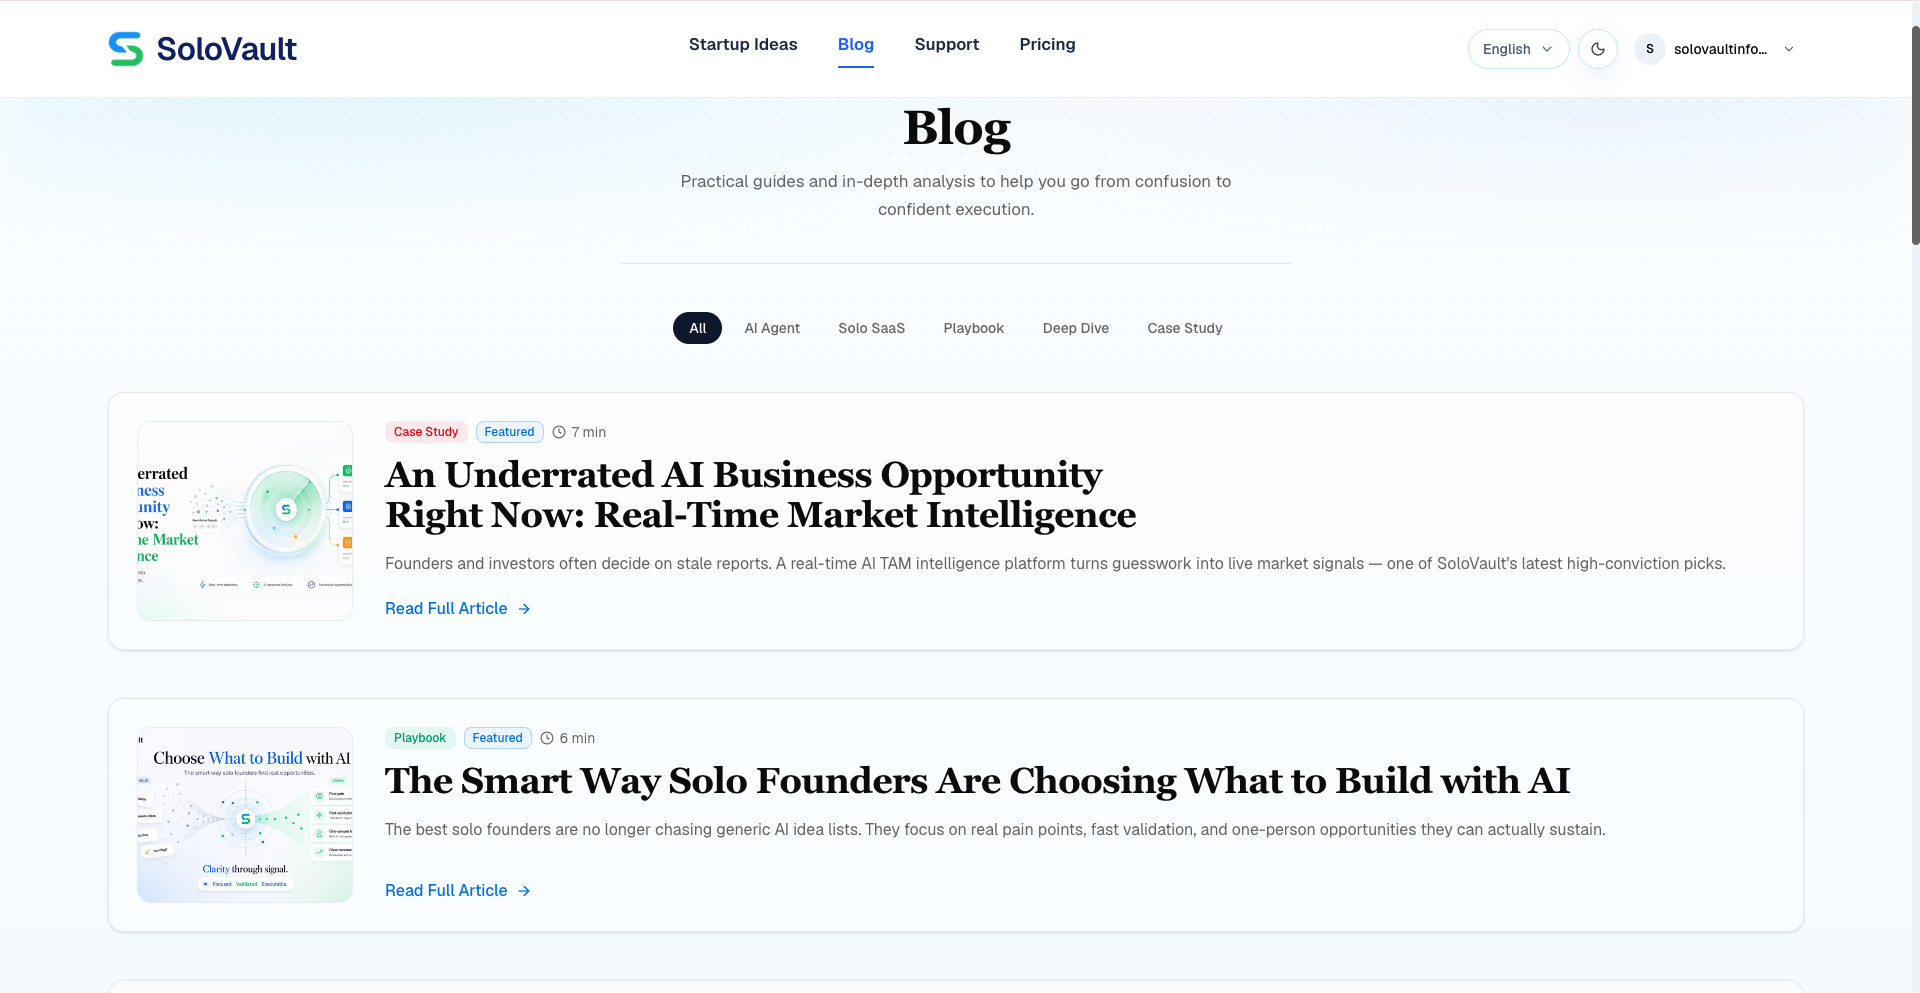Screen dimensions: 1920x993
Task: Filter posts by Solo SaaS
Action: (871, 328)
